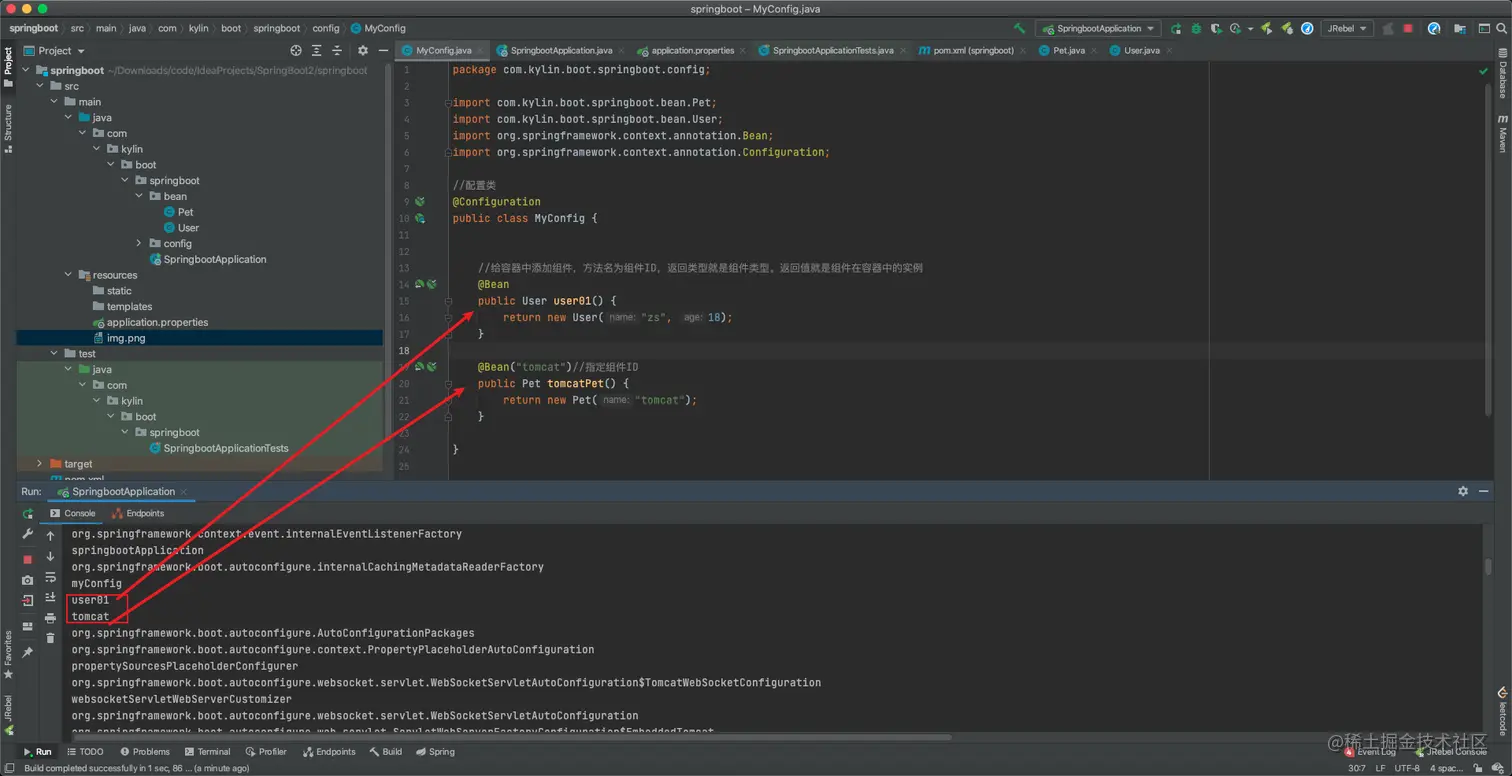Open the Spring tool window button
Screen dimensions: 1512x776
click(x=435, y=752)
